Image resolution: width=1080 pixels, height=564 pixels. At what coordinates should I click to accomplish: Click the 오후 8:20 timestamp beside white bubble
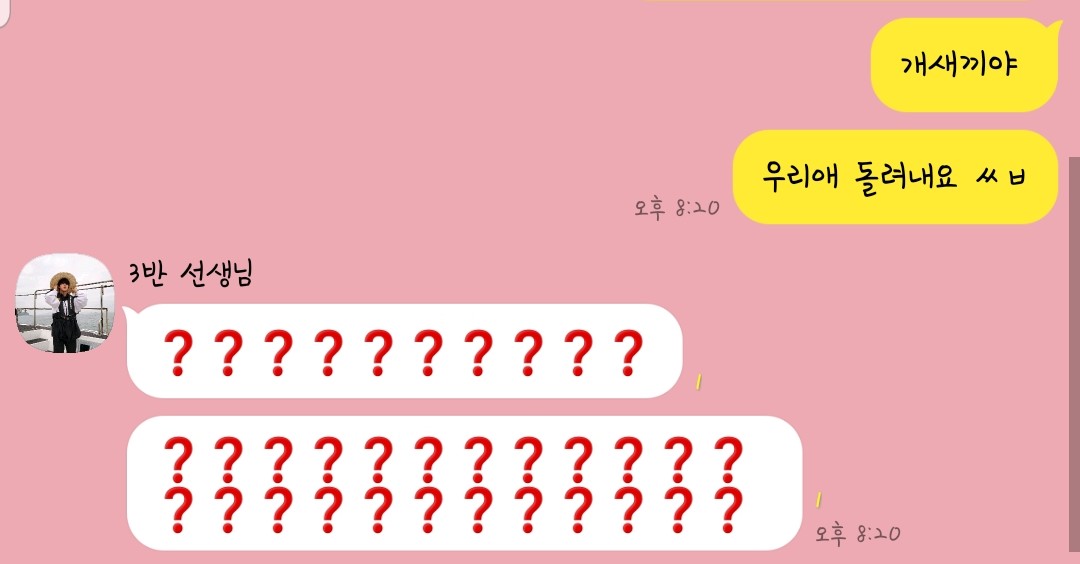[x=858, y=533]
